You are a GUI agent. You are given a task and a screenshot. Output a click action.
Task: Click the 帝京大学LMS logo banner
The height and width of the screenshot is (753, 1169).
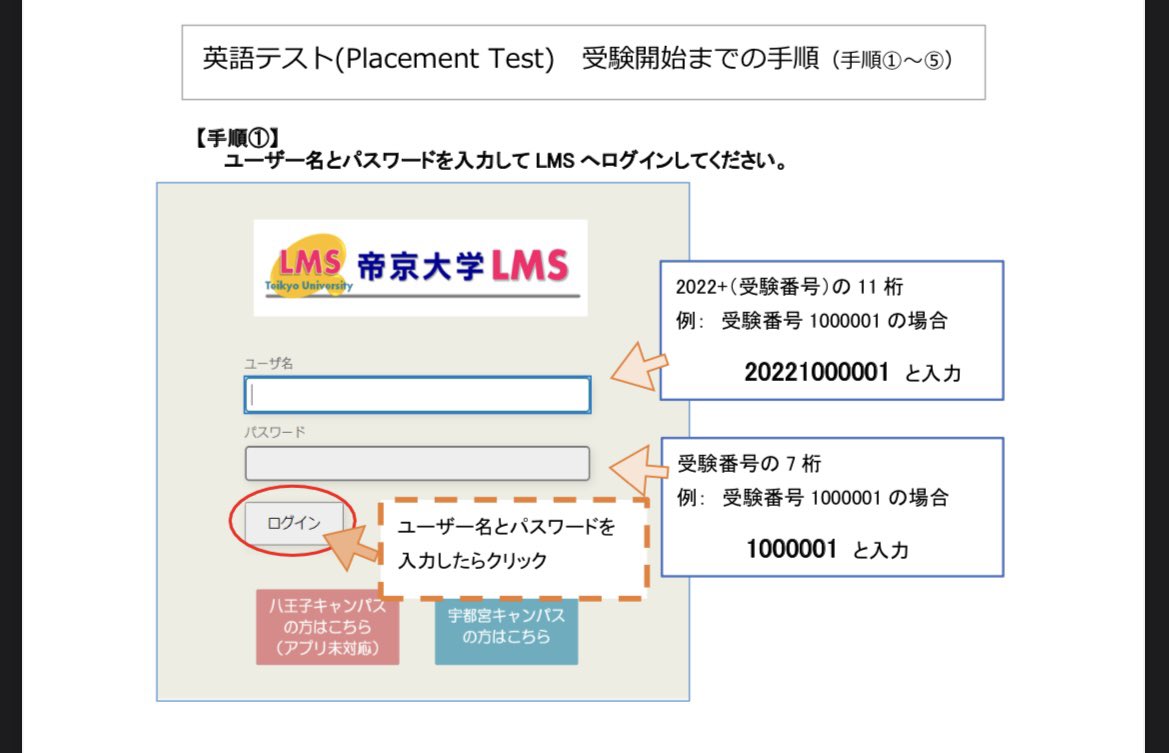tap(420, 268)
